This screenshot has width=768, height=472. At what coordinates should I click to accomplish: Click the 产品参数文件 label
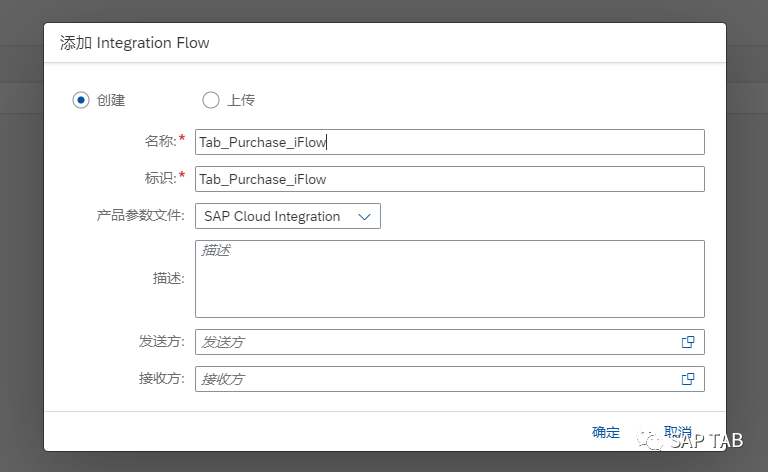(x=141, y=215)
